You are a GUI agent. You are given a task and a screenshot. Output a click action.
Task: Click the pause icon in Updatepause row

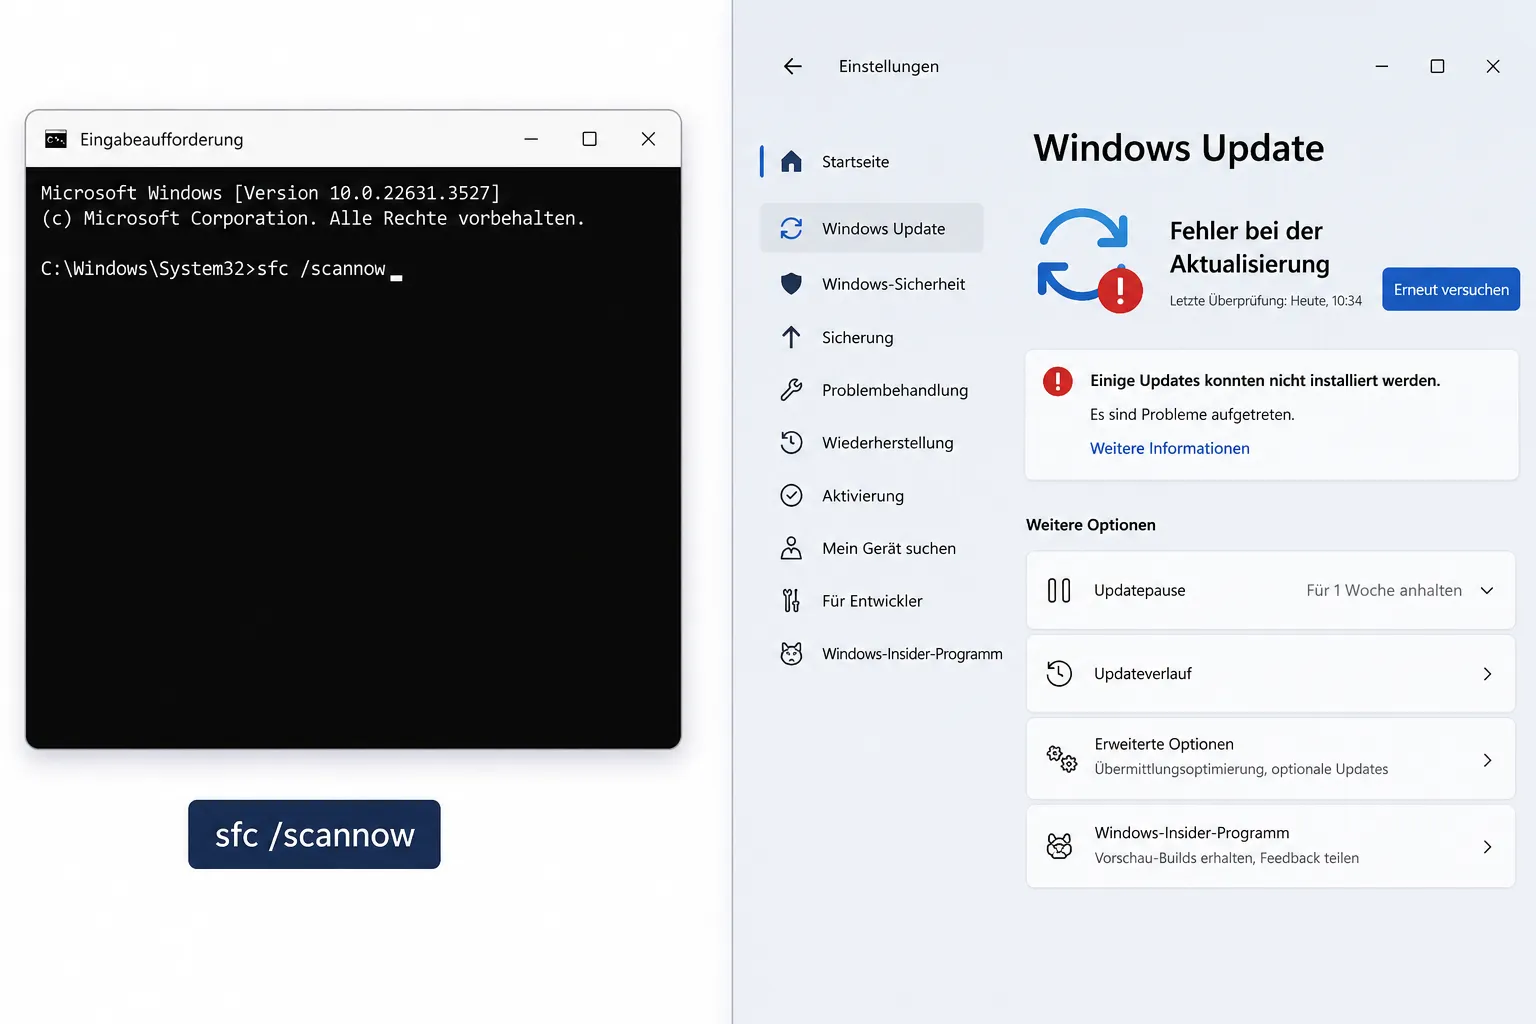(x=1059, y=591)
